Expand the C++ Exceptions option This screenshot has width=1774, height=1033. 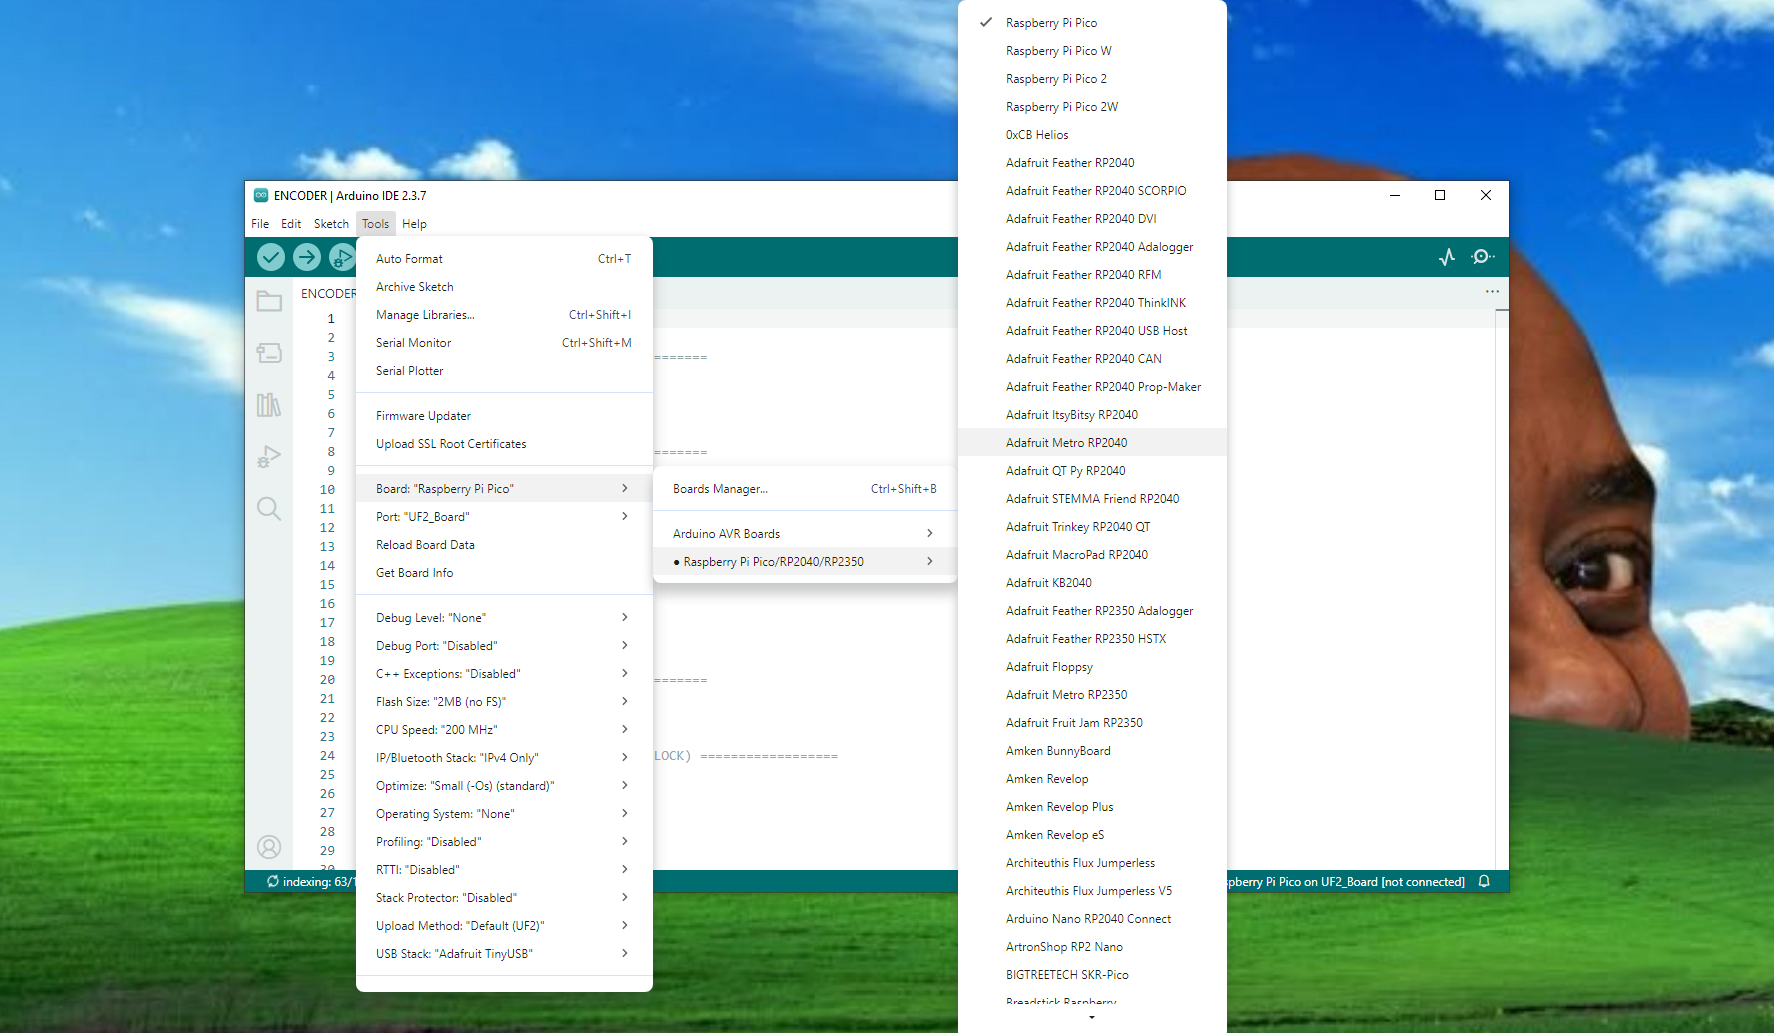pyautogui.click(x=504, y=674)
